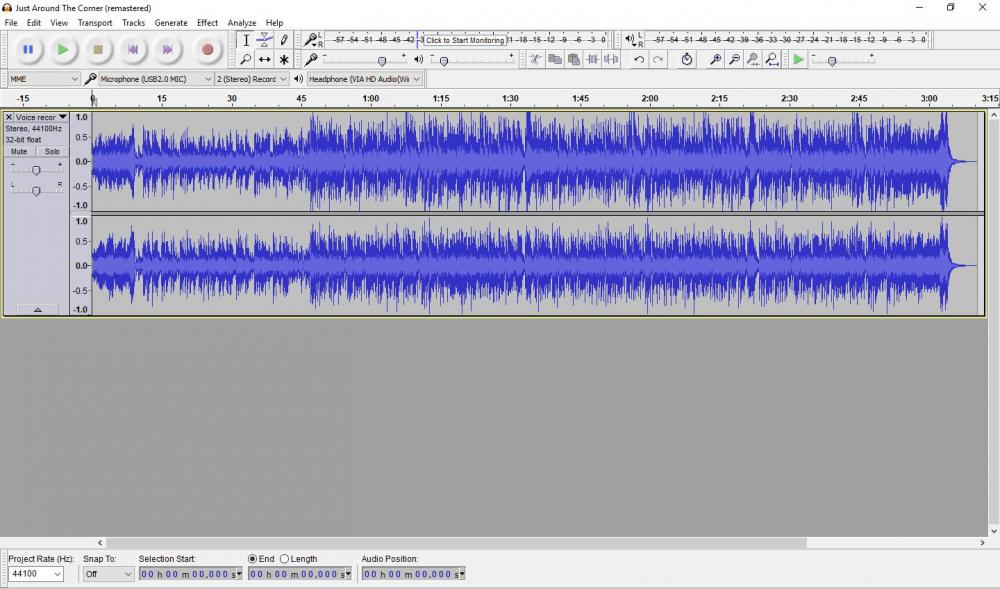The width and height of the screenshot is (1000, 589).
Task: Open the Generate menu
Action: pos(171,22)
